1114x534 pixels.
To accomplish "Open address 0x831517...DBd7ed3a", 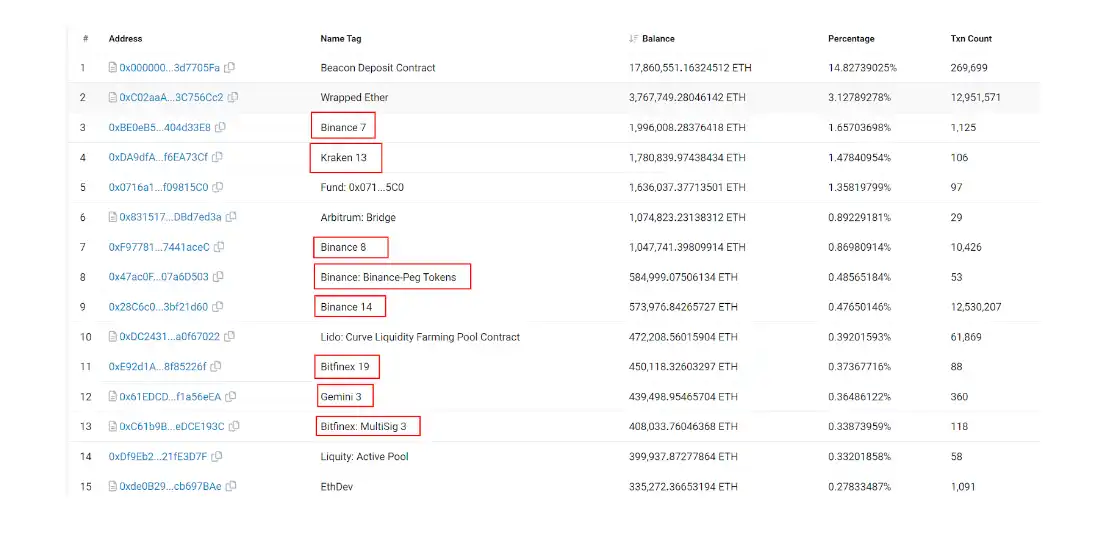I will pos(171,217).
